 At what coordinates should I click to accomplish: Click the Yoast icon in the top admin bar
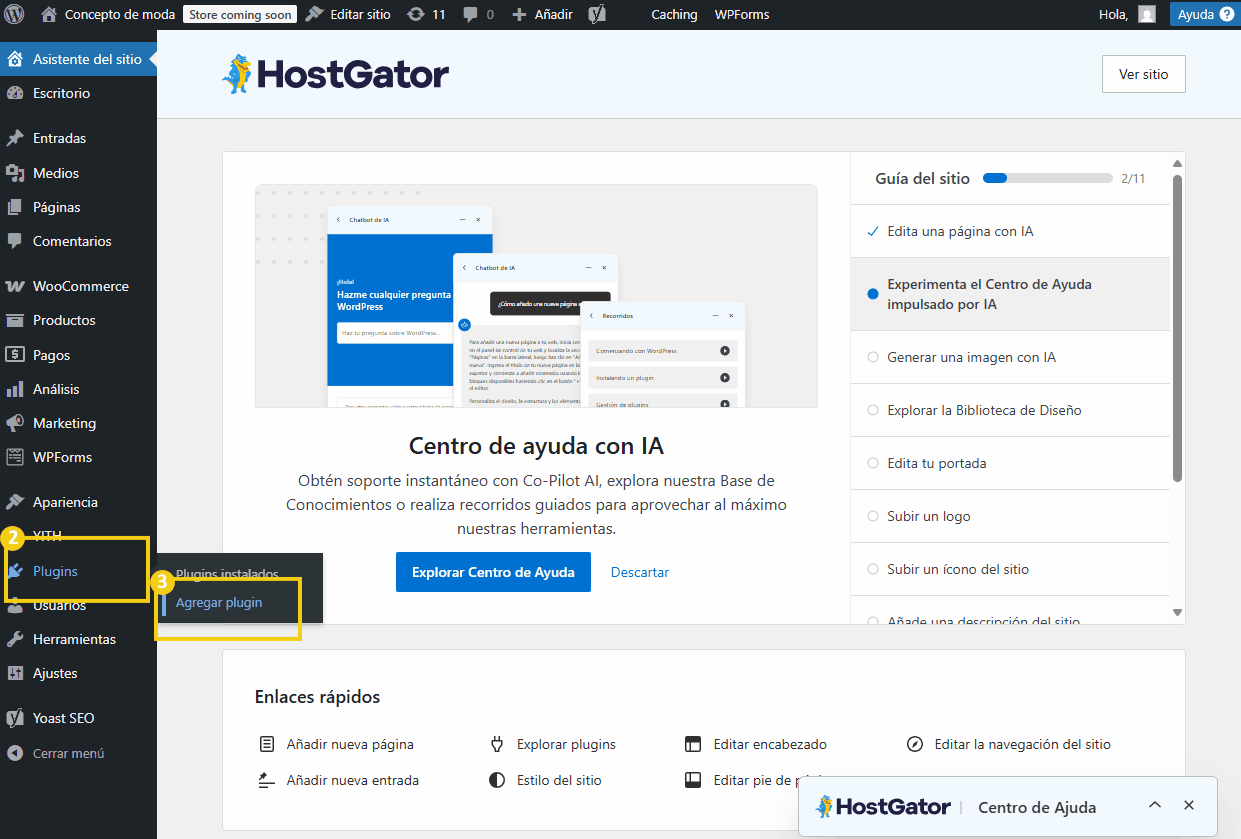pyautogui.click(x=598, y=15)
